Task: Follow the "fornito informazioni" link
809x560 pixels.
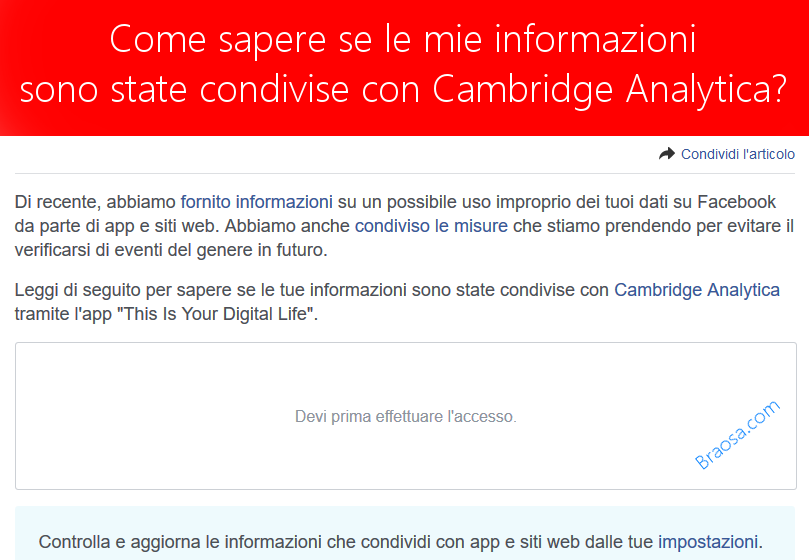Action: coord(256,202)
